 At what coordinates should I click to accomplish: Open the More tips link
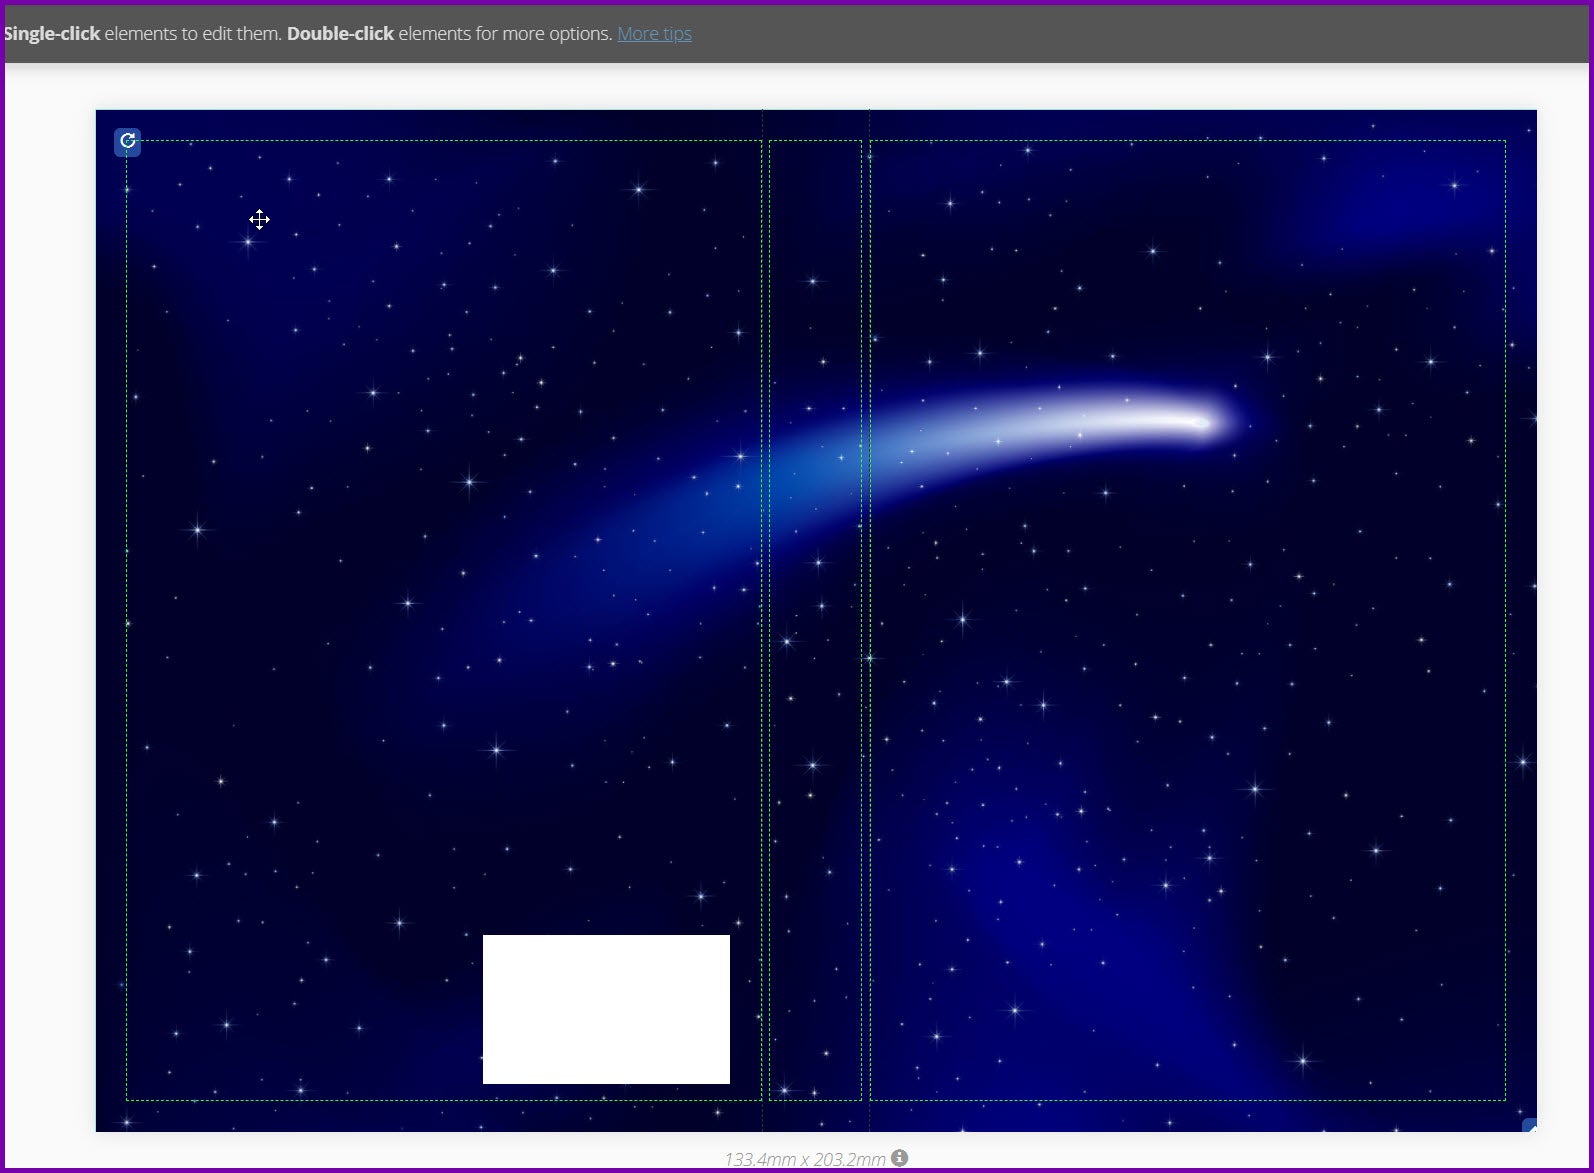coord(654,34)
